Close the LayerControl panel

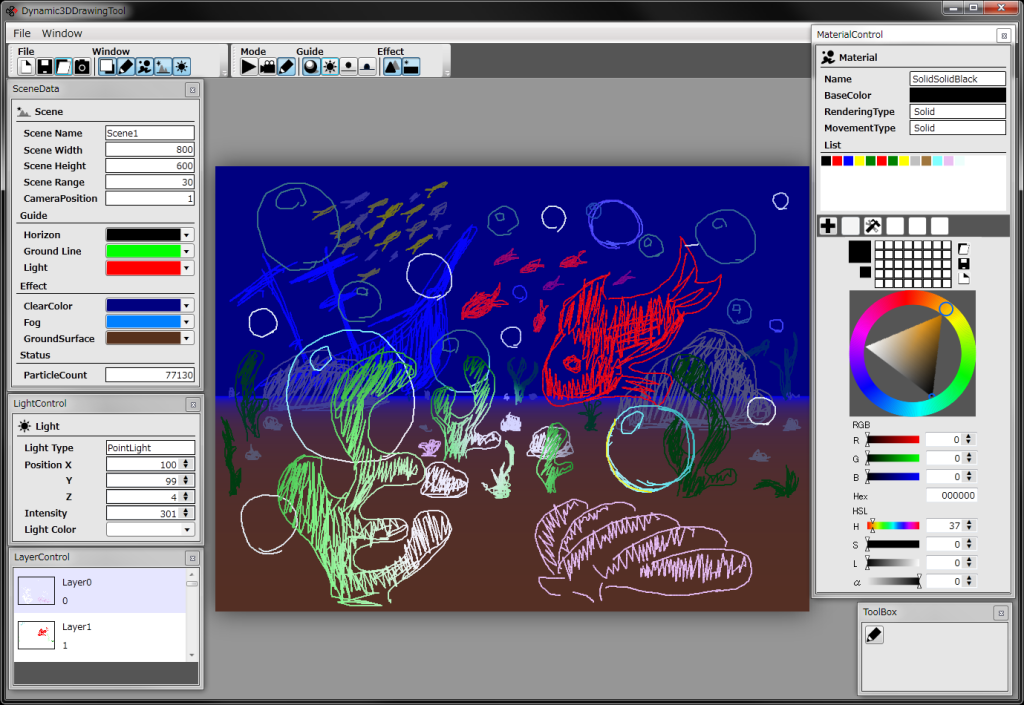pyautogui.click(x=193, y=558)
